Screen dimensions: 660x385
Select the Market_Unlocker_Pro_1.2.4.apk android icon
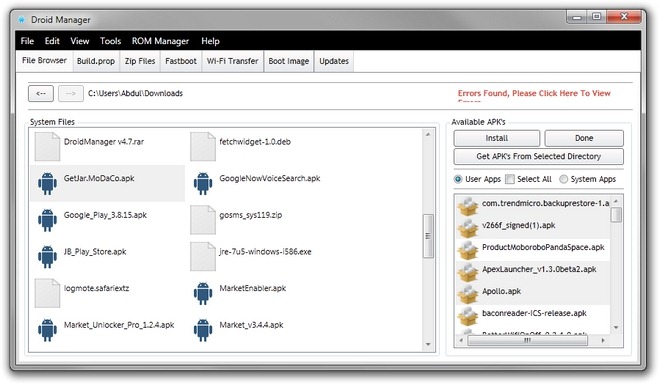point(47,330)
